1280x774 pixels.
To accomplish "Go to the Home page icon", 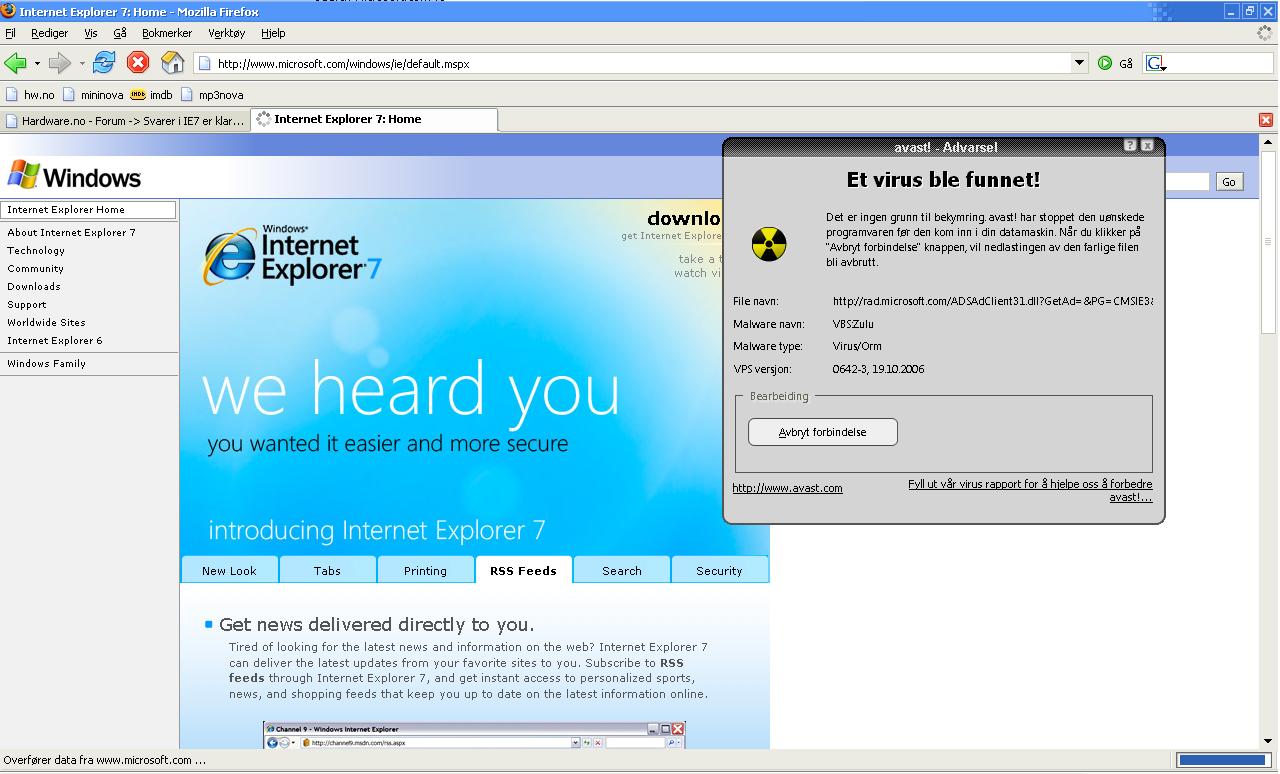I will click(172, 63).
